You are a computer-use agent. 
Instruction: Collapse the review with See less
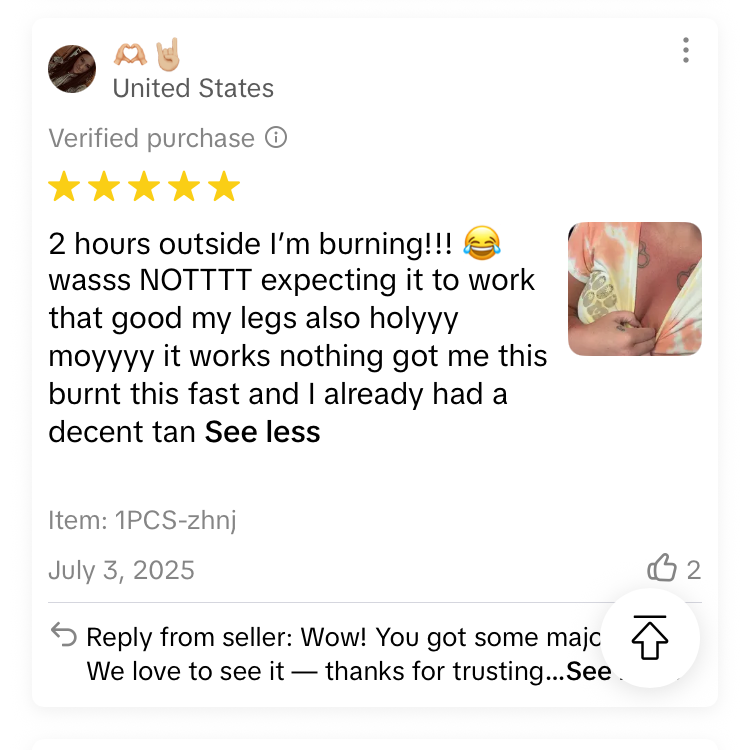click(262, 432)
